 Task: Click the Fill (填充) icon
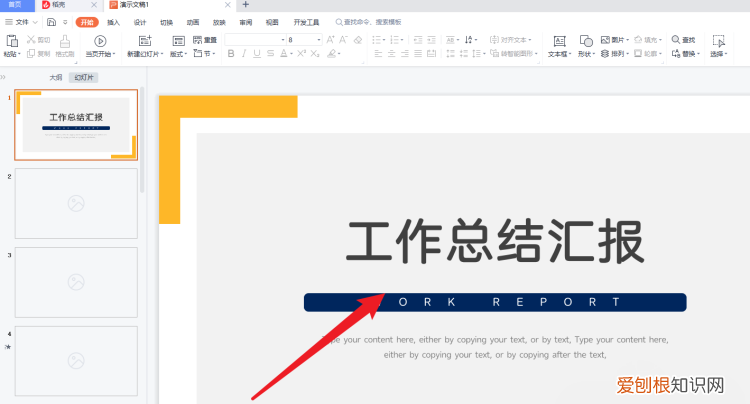coord(638,40)
